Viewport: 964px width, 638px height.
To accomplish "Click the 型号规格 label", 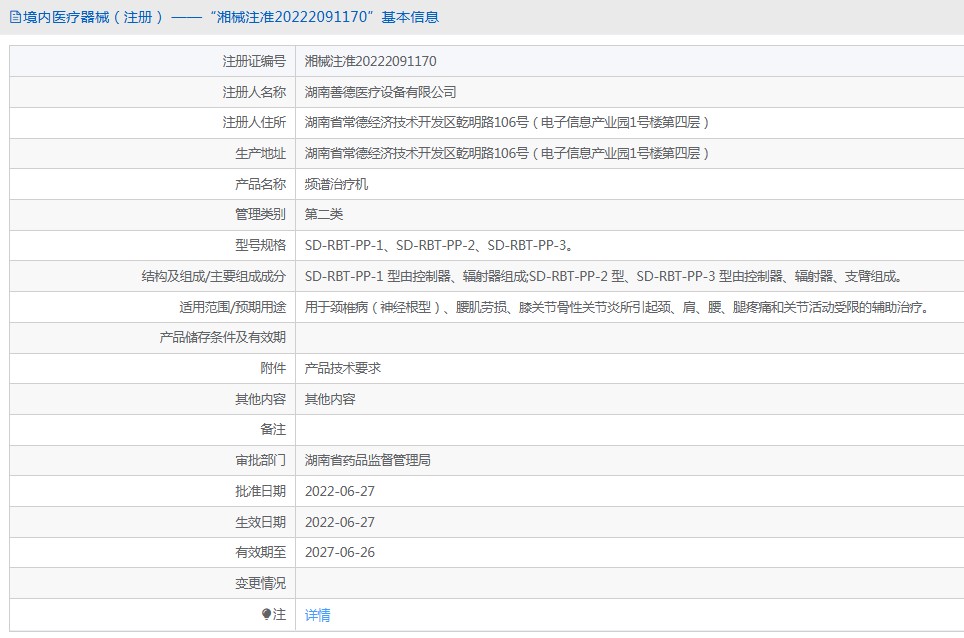I will 261,245.
